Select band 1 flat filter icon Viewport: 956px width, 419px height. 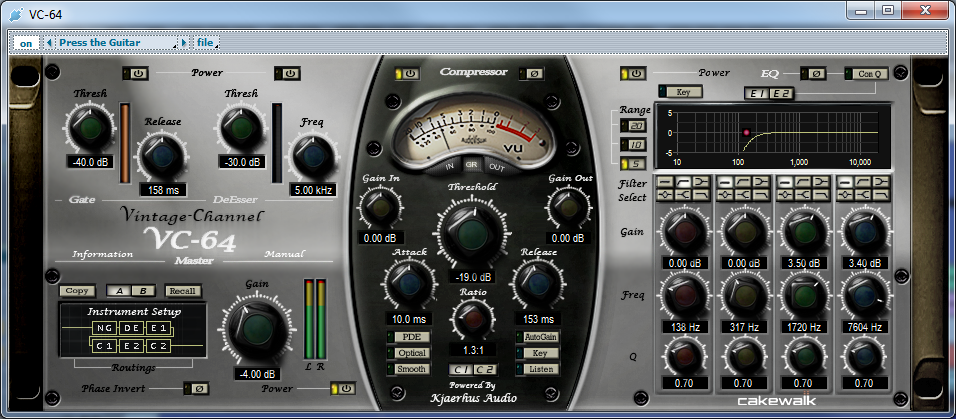(665, 181)
